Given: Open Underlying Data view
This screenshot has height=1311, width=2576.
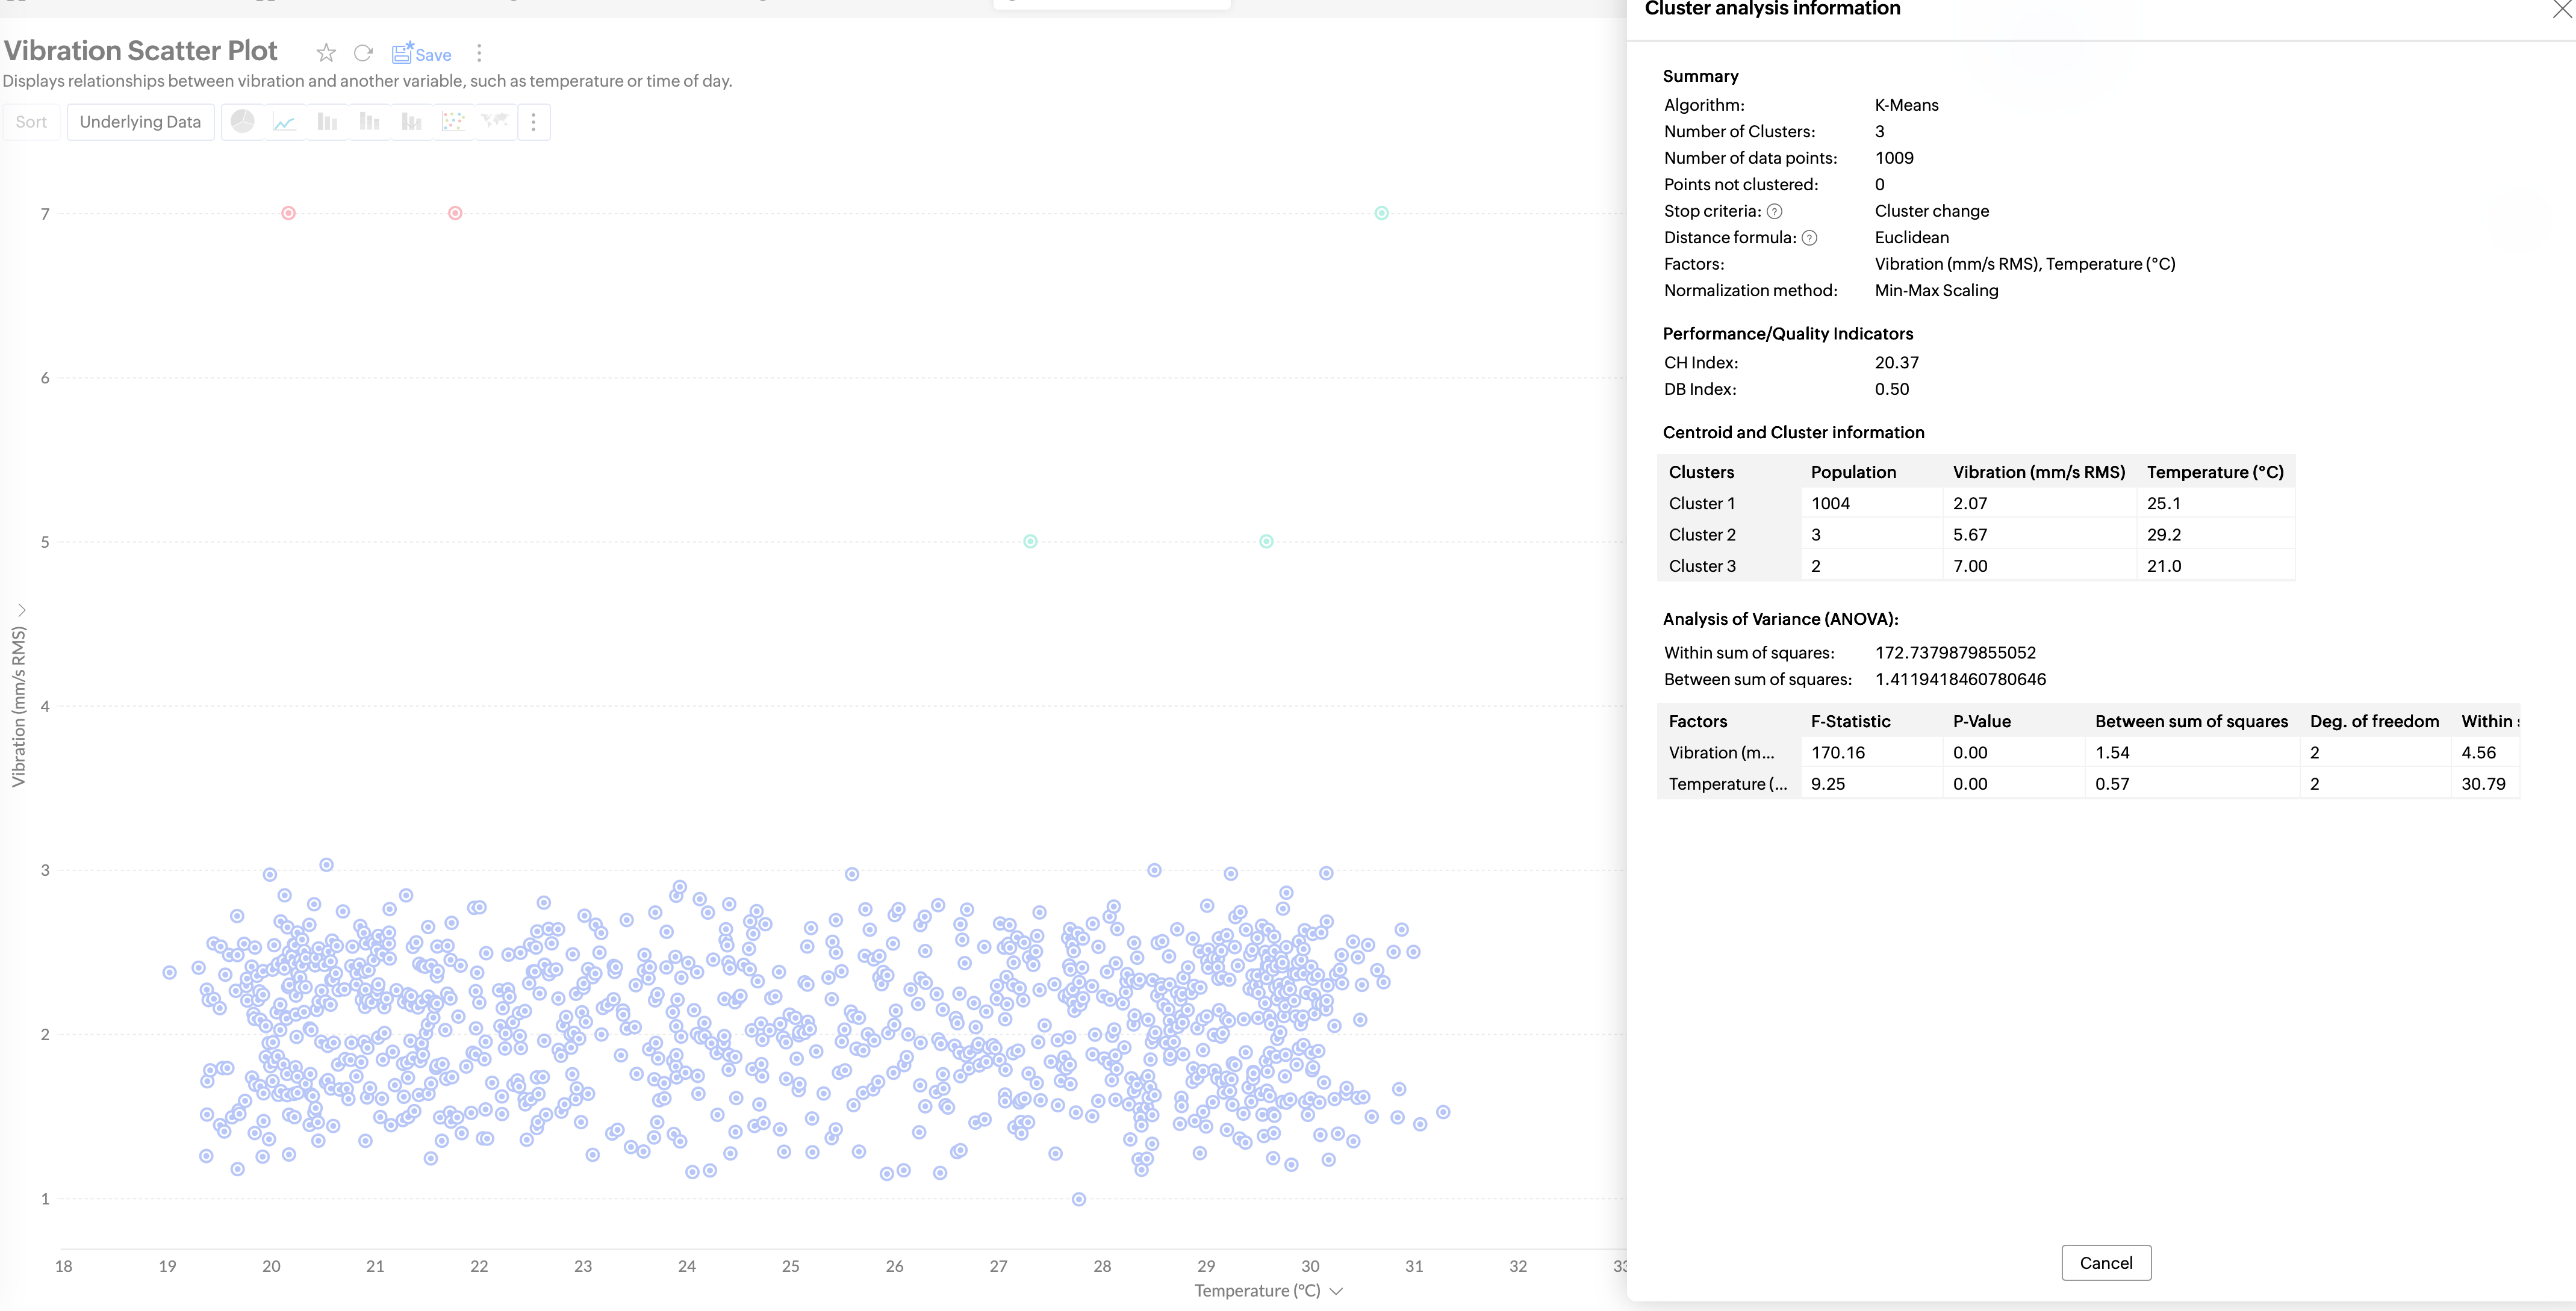Looking at the screenshot, I should point(140,122).
